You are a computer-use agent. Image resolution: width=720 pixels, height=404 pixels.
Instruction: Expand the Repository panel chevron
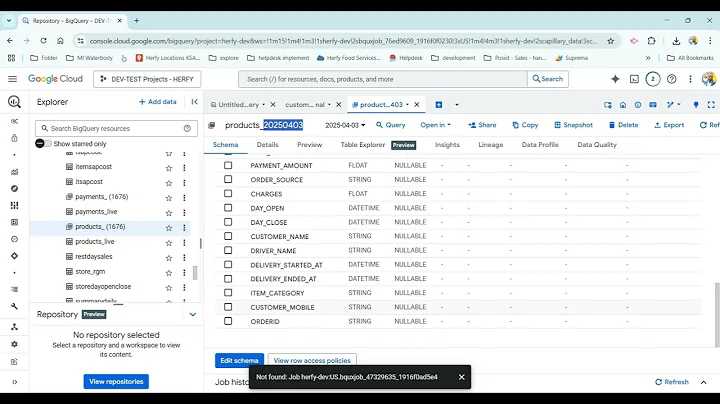(x=193, y=314)
